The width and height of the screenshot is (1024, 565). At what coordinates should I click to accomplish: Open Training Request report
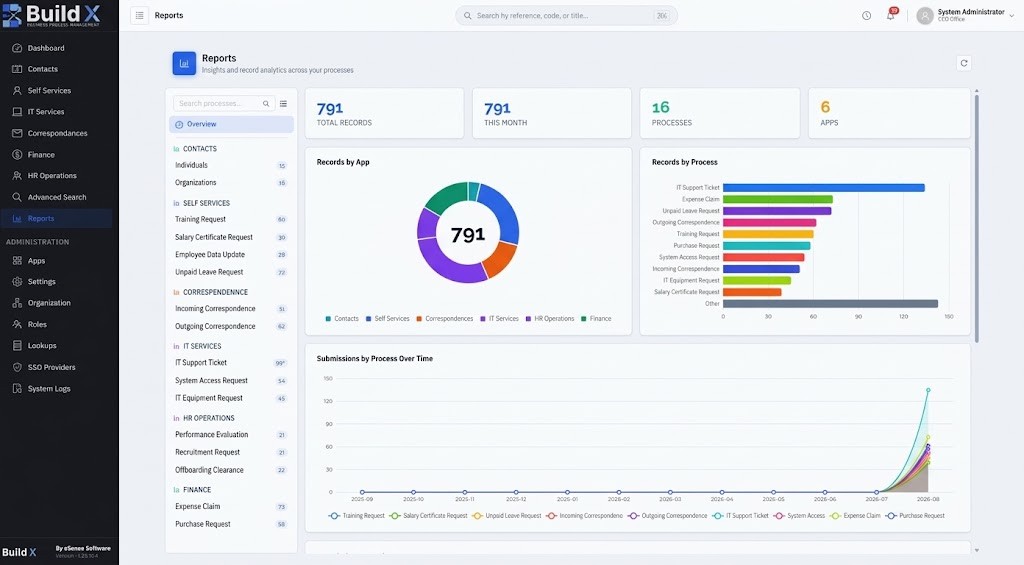(x=231, y=219)
